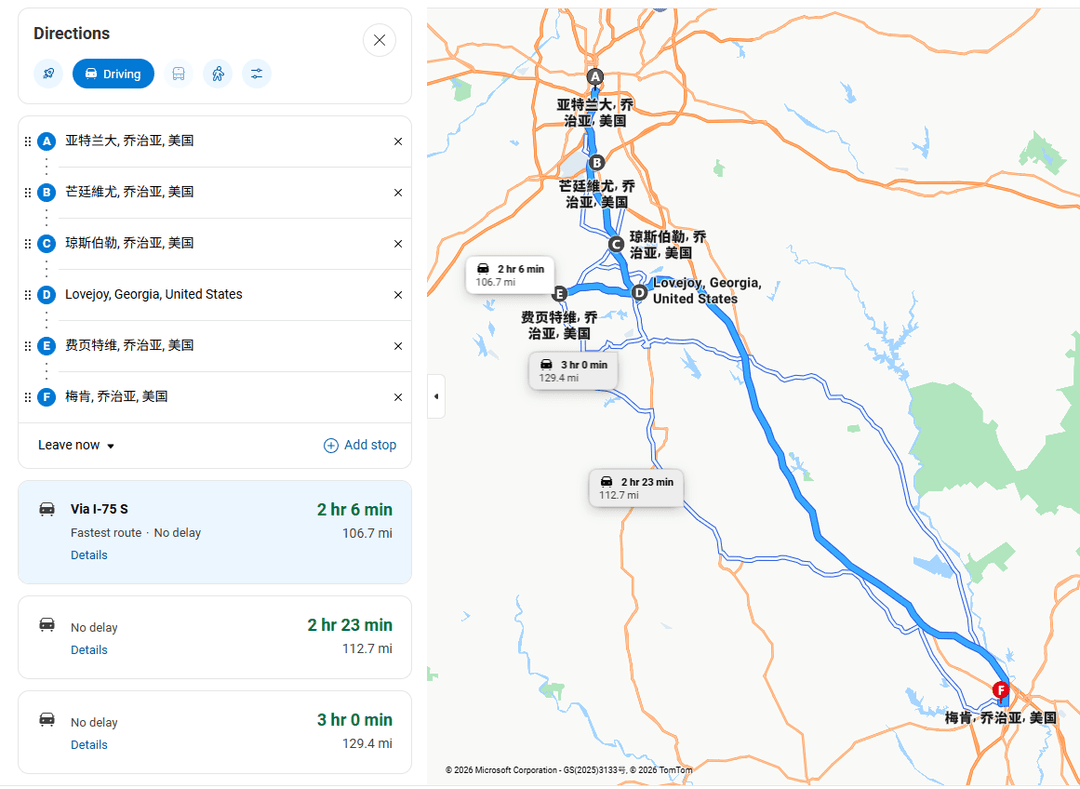Switch to transit travel mode
This screenshot has width=1080, height=789.
tap(178, 74)
